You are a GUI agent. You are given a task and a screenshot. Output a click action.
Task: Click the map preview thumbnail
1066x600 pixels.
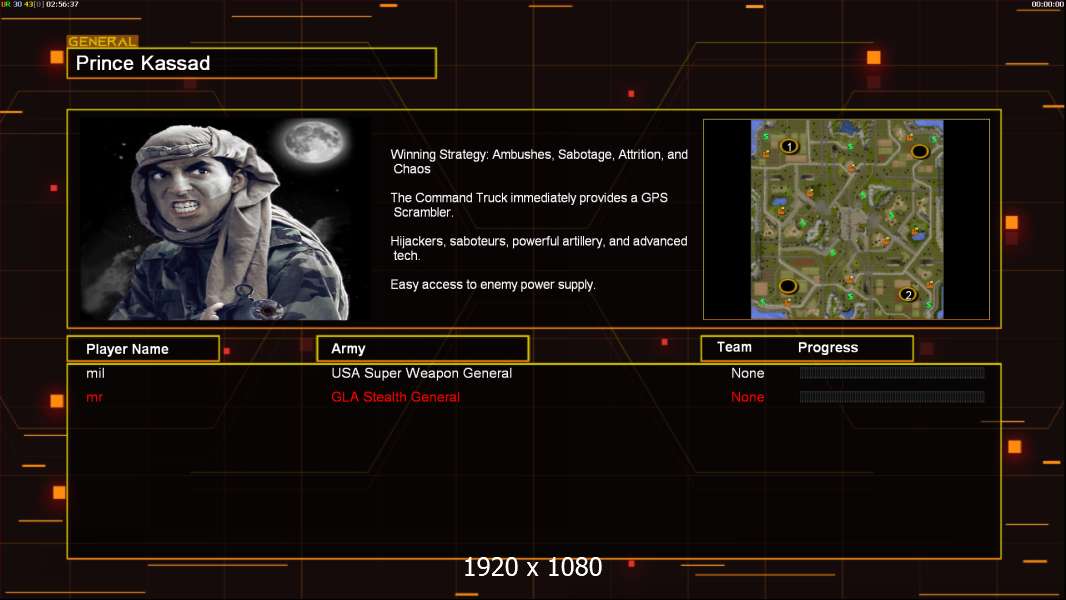[x=846, y=219]
